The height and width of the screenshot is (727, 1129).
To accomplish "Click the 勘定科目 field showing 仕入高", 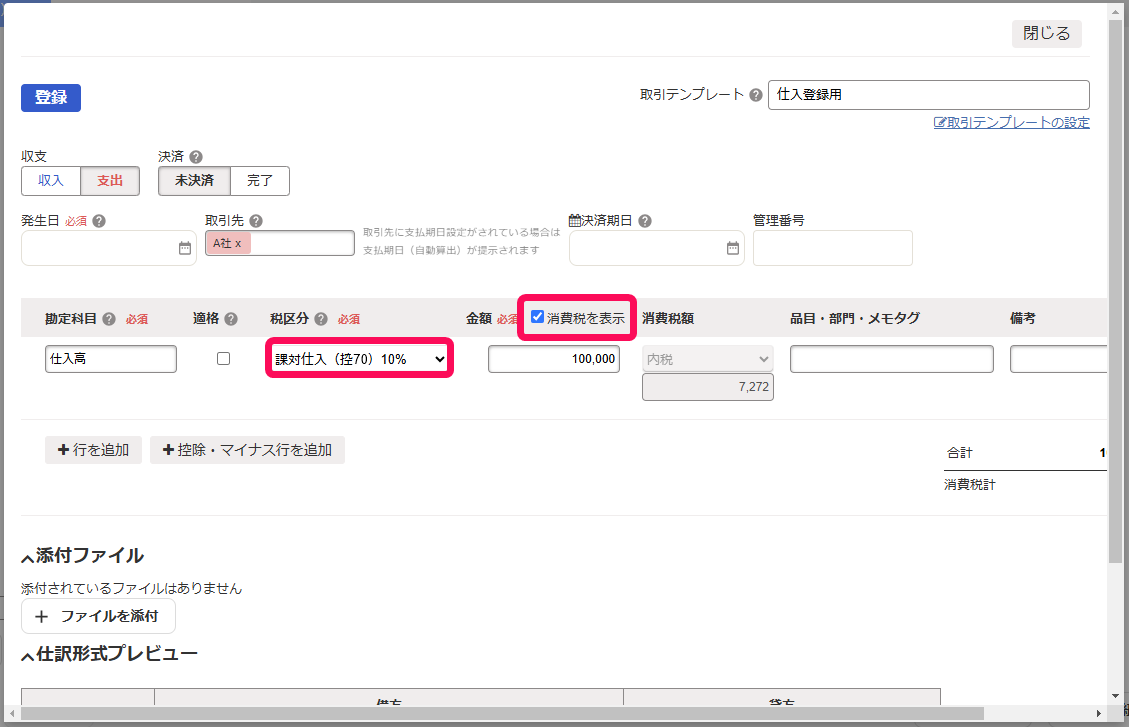I will point(111,358).
